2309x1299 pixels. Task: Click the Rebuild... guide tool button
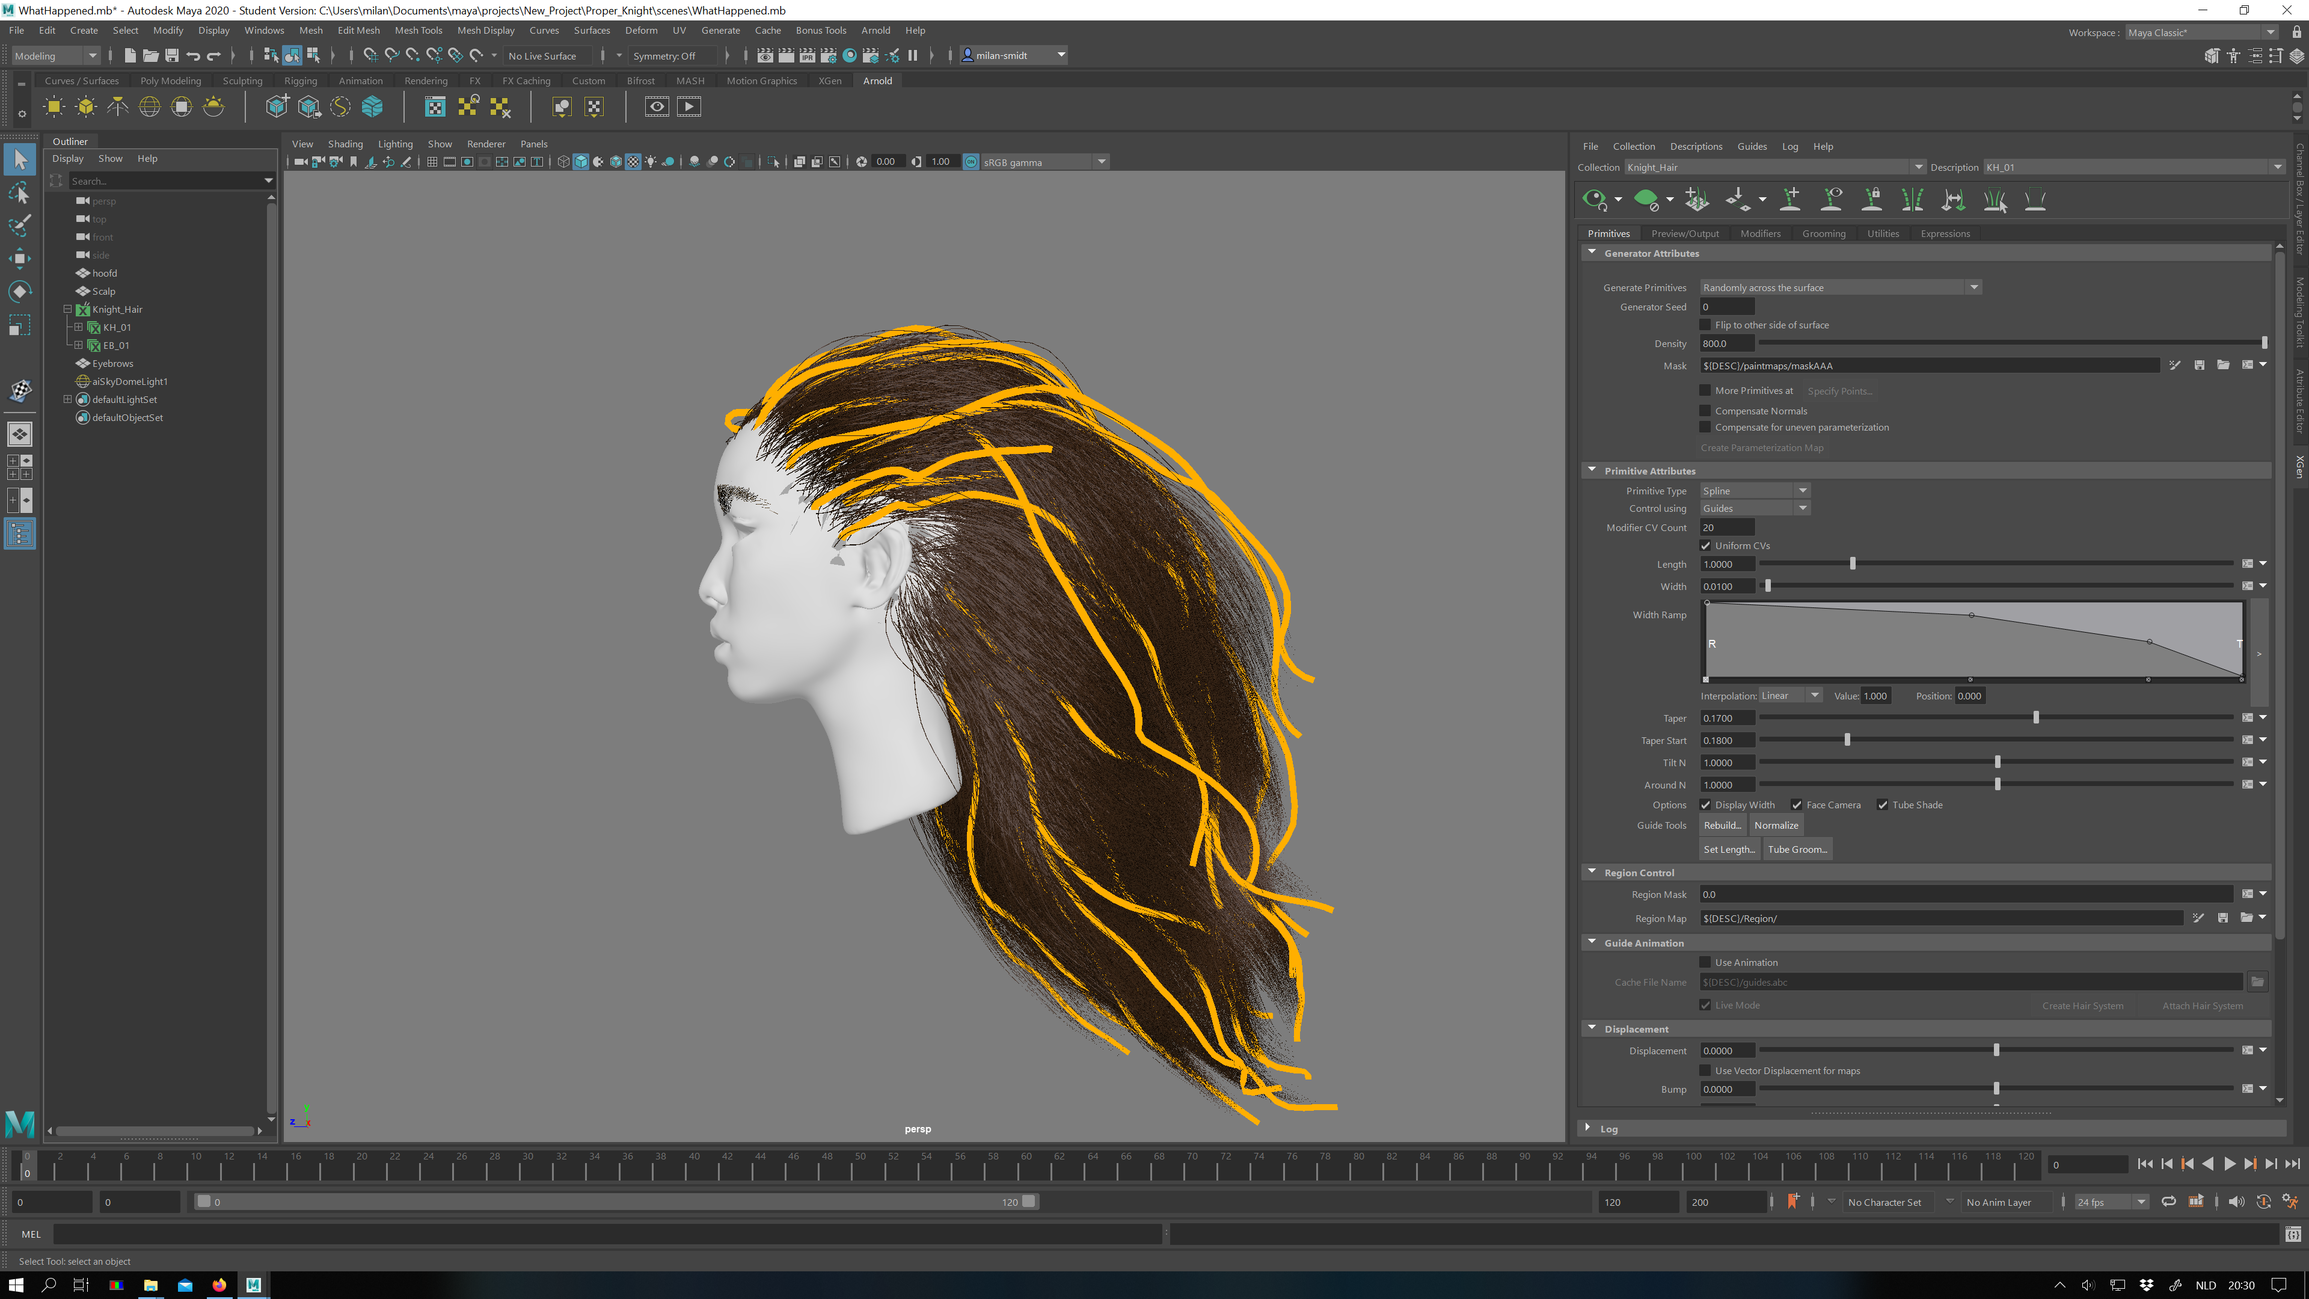tap(1722, 825)
